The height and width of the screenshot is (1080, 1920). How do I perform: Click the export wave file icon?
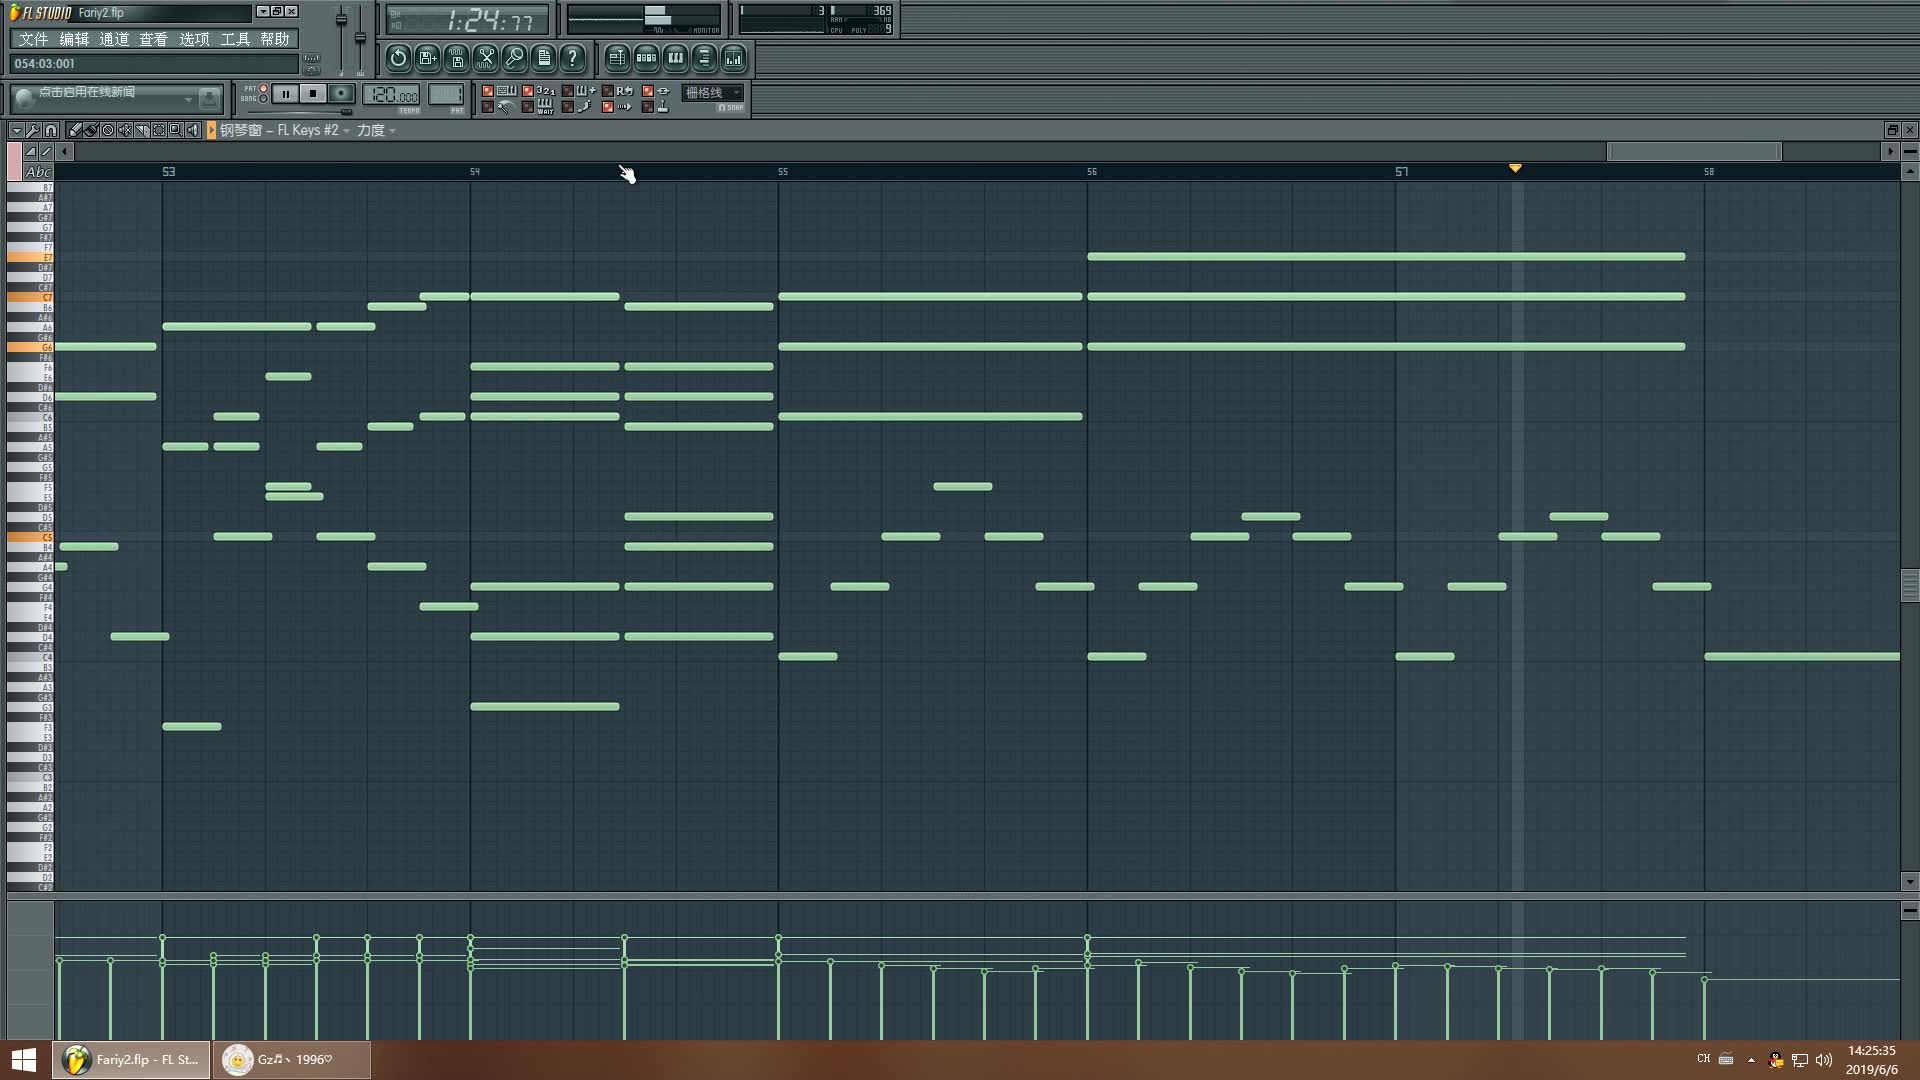(x=457, y=58)
